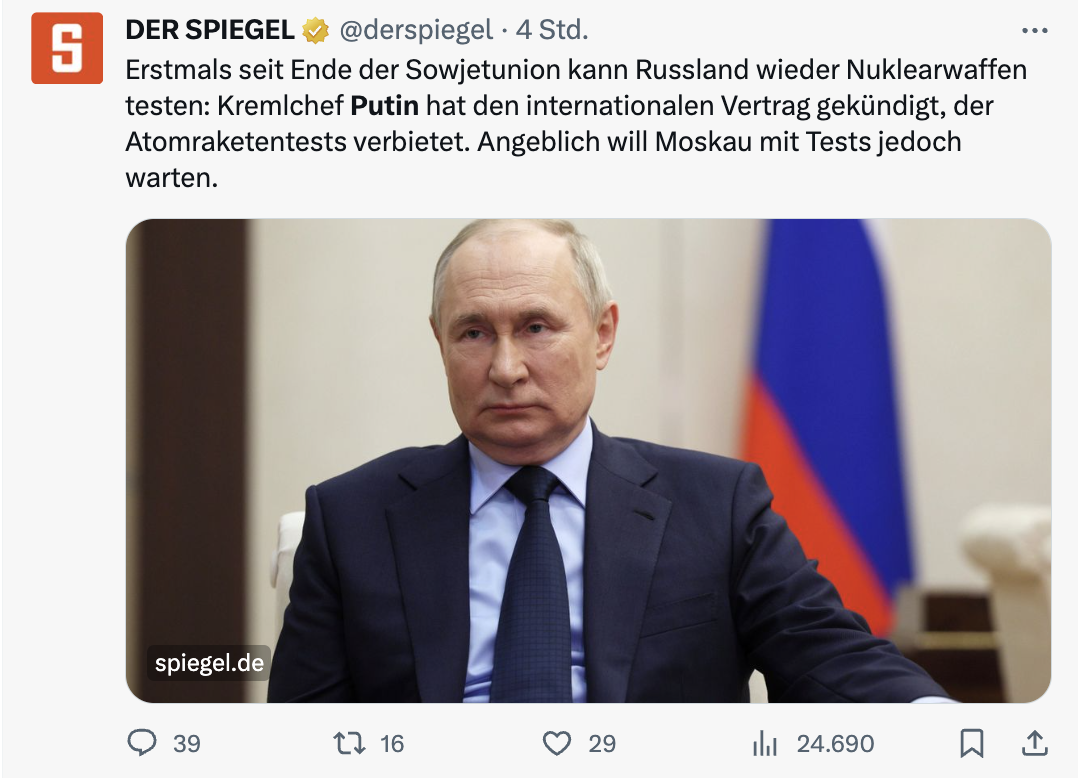Screen dimensions: 1078x778
Task: Click the bold word "Putin" in the tweet
Action: coord(385,106)
